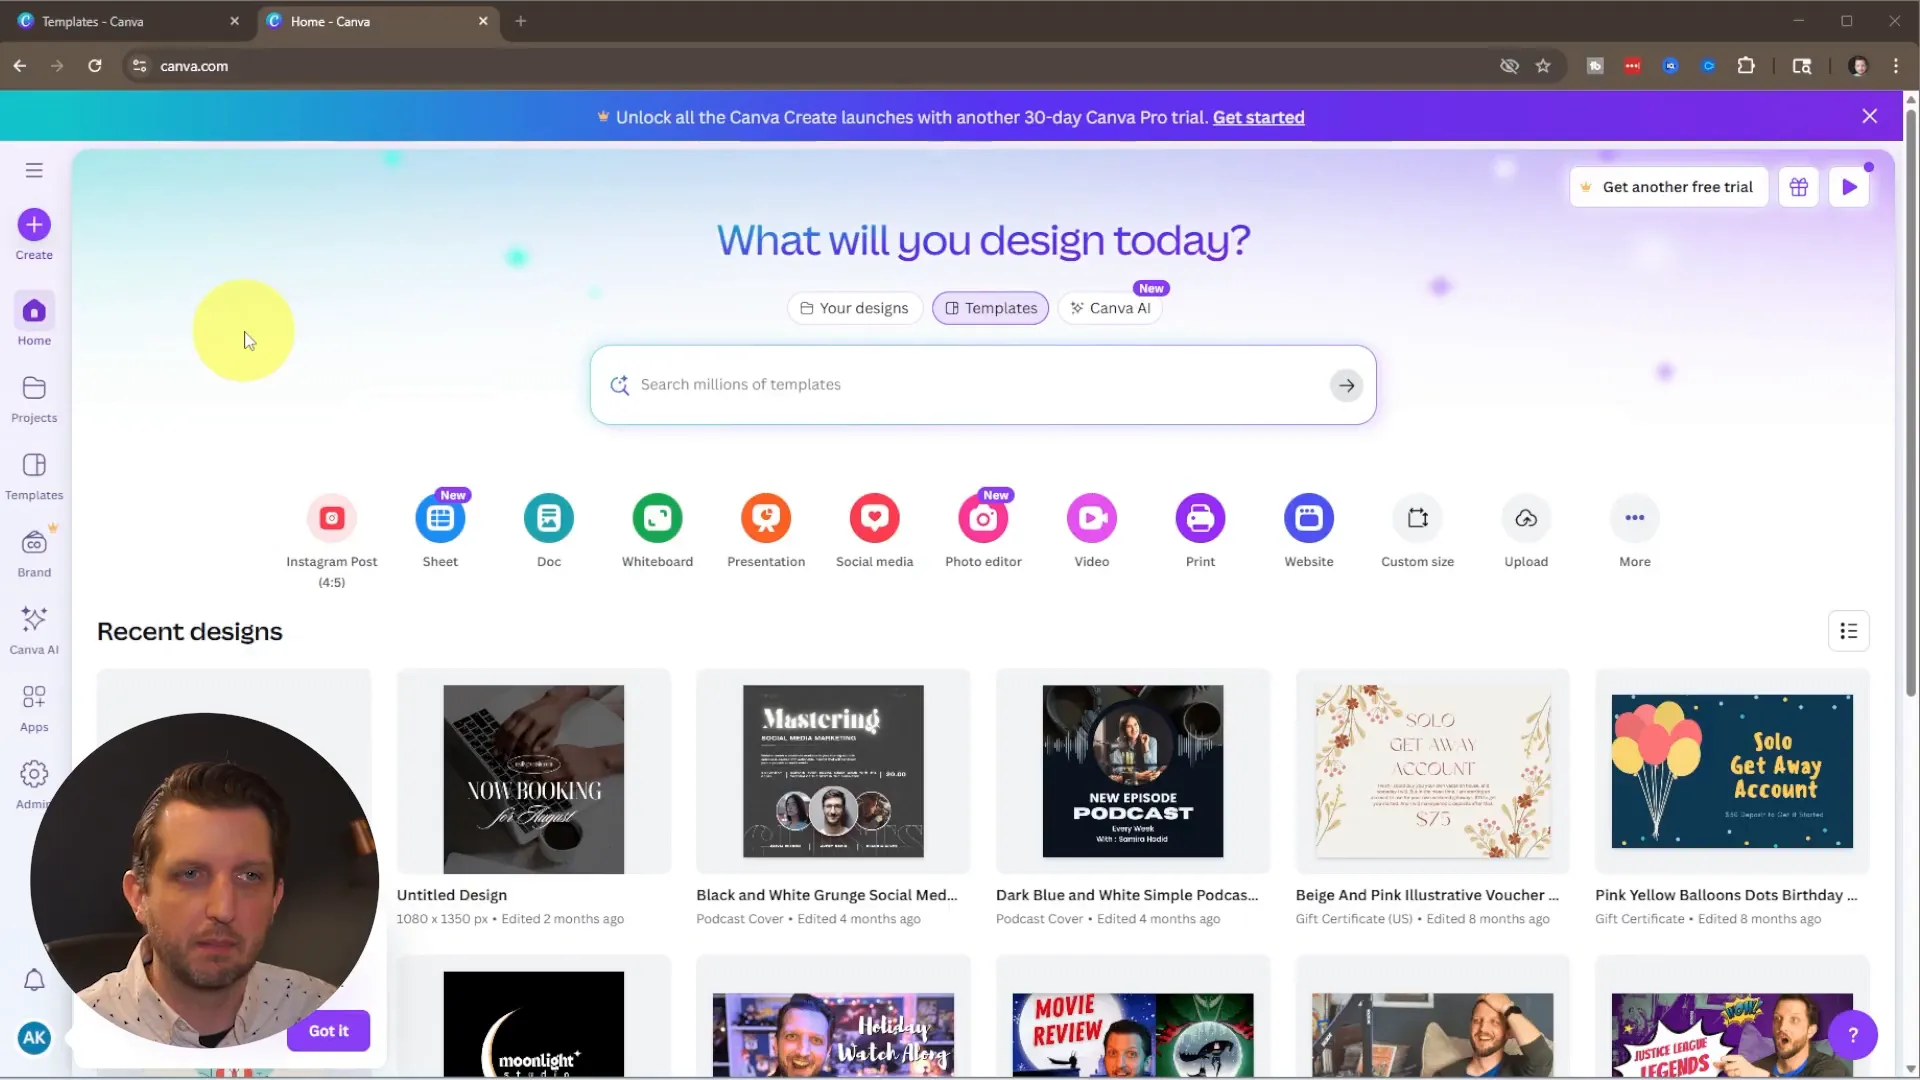The height and width of the screenshot is (1080, 1920).
Task: Create an Instagram Post (4:5) design
Action: coord(332,518)
